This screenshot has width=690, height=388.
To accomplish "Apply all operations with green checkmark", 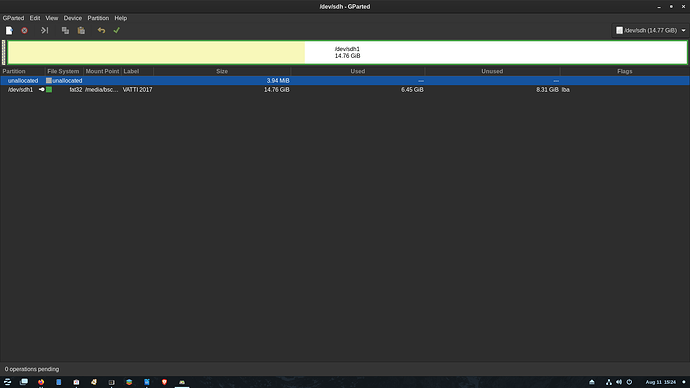I will 117,30.
